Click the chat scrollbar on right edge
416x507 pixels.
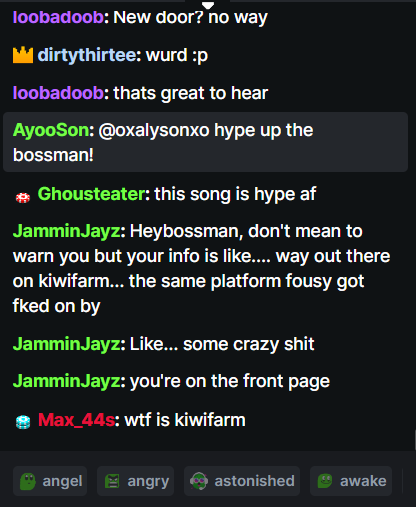(x=415, y=440)
